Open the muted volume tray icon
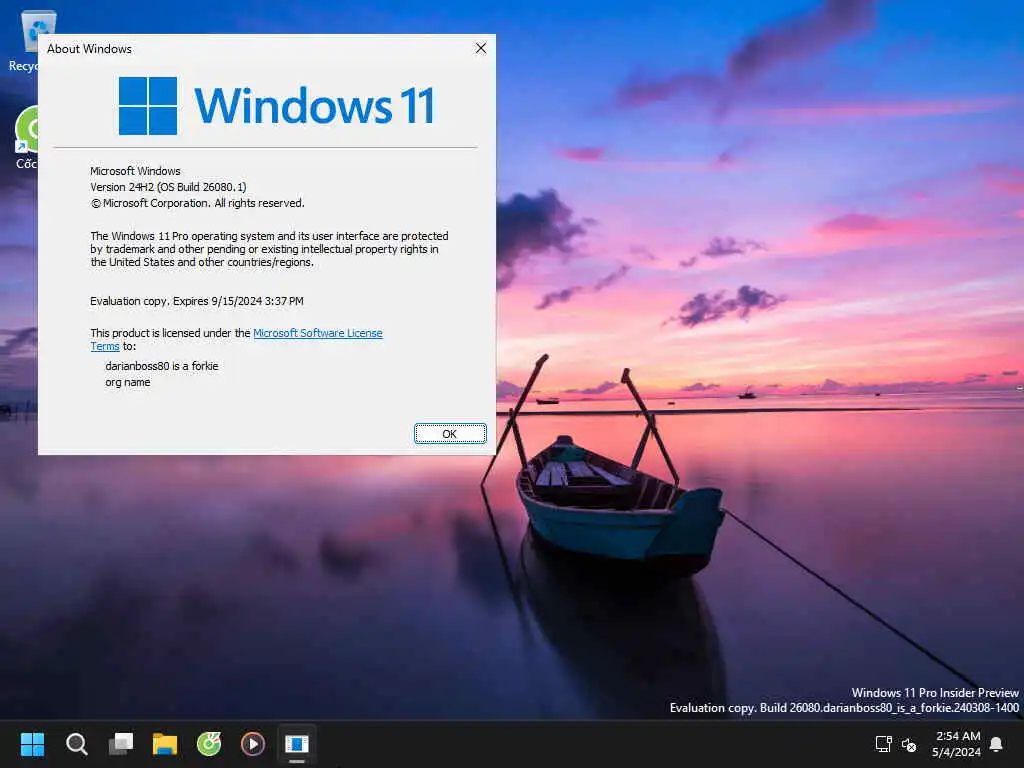1024x768 pixels. pos(909,744)
